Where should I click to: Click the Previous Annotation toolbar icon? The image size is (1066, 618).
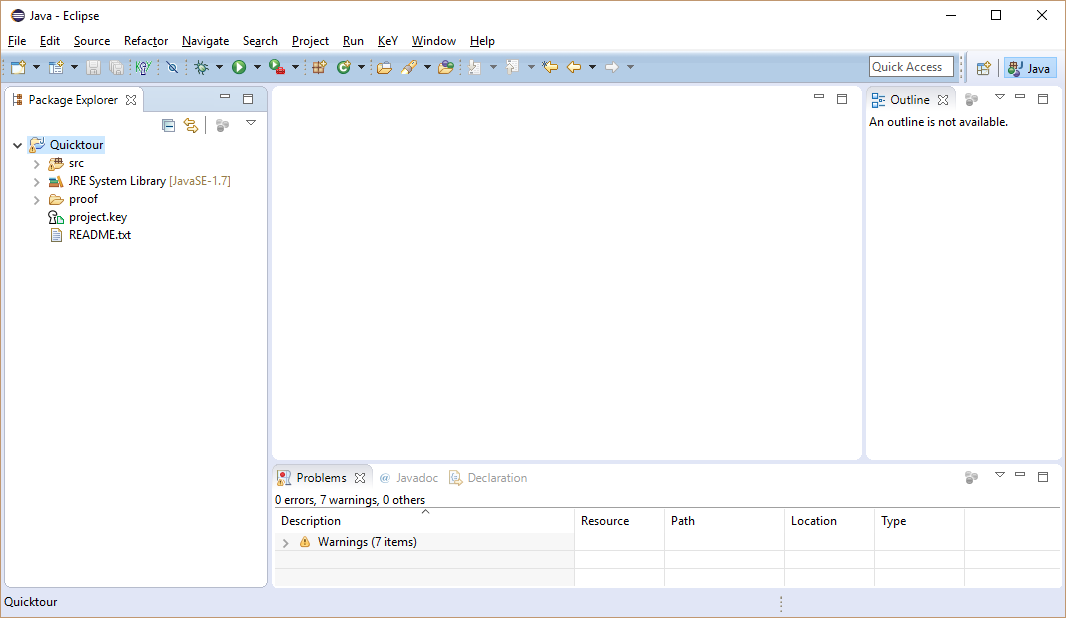513,67
